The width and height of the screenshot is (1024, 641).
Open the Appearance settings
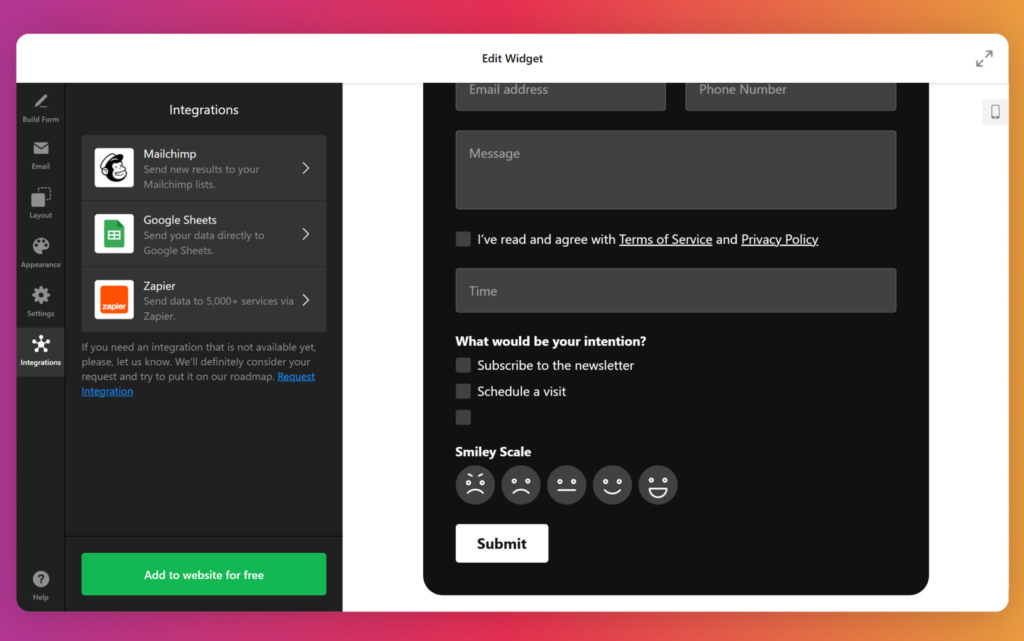[x=40, y=252]
